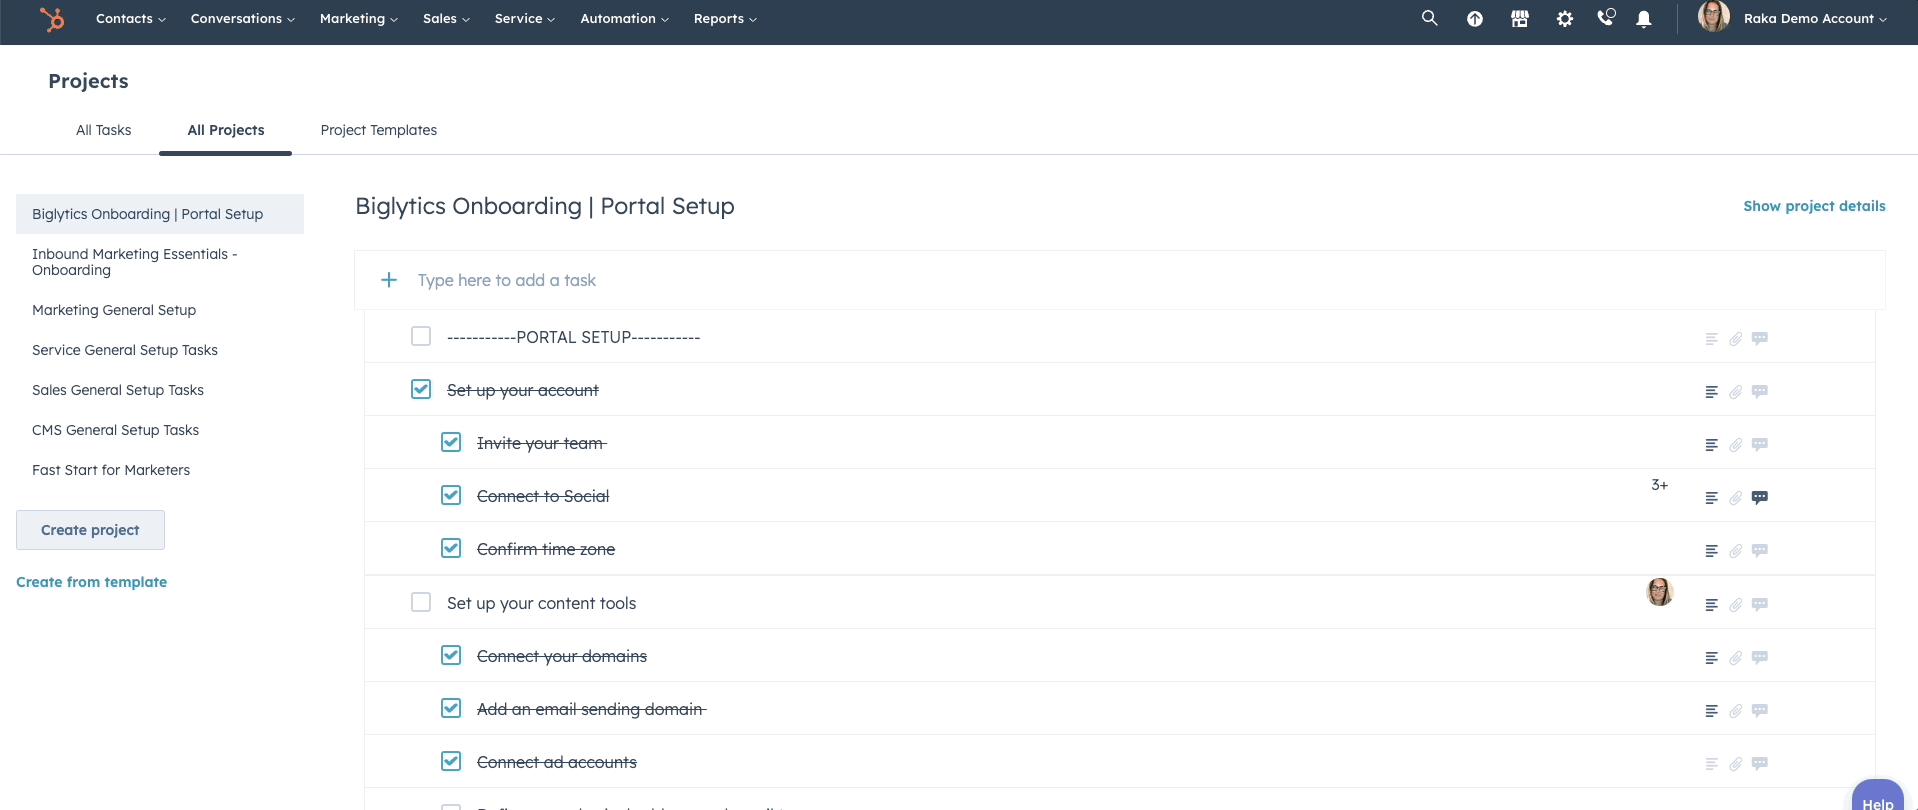Open the search magnifier icon
The width and height of the screenshot is (1918, 810).
click(x=1430, y=18)
